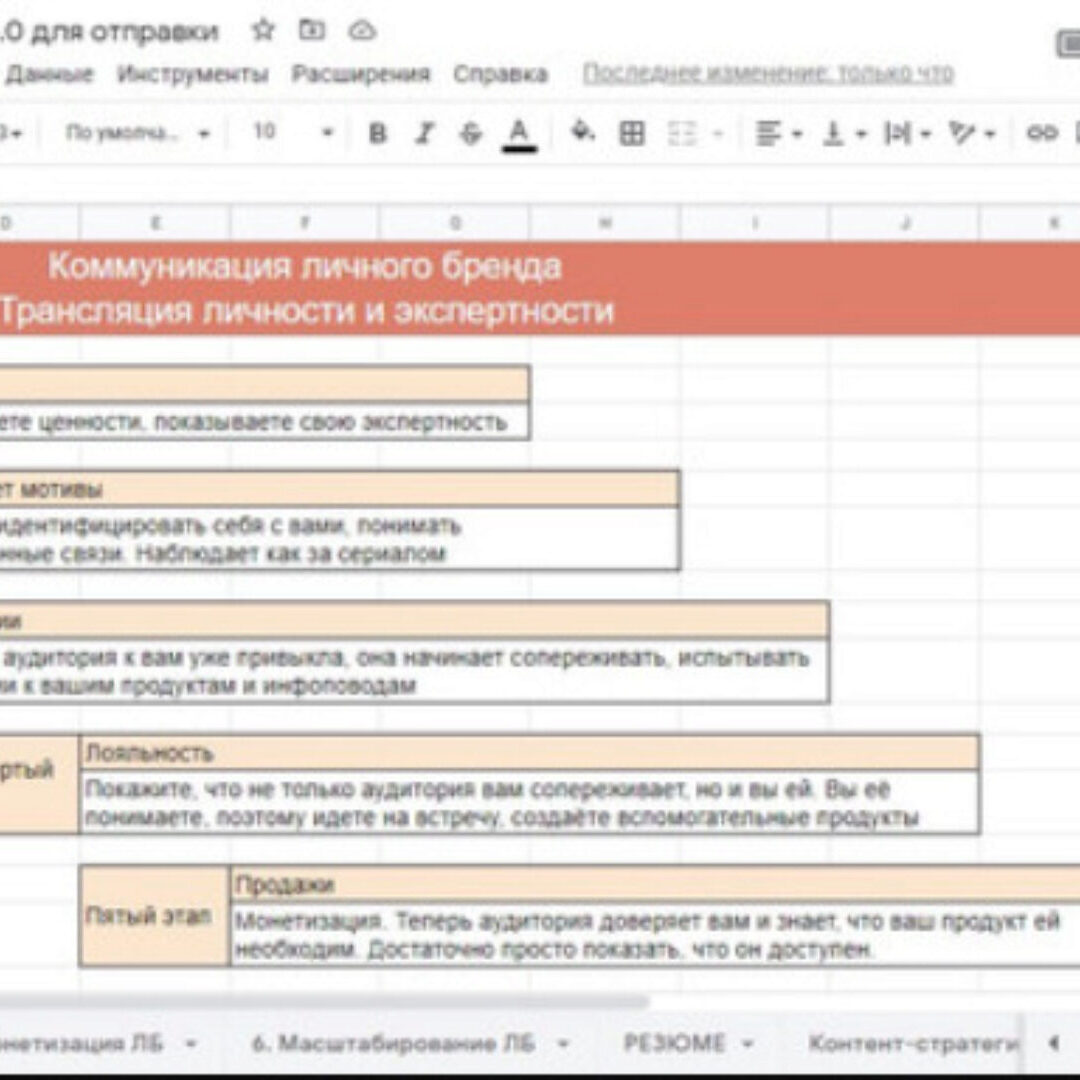Toggle italic formatting

point(424,133)
